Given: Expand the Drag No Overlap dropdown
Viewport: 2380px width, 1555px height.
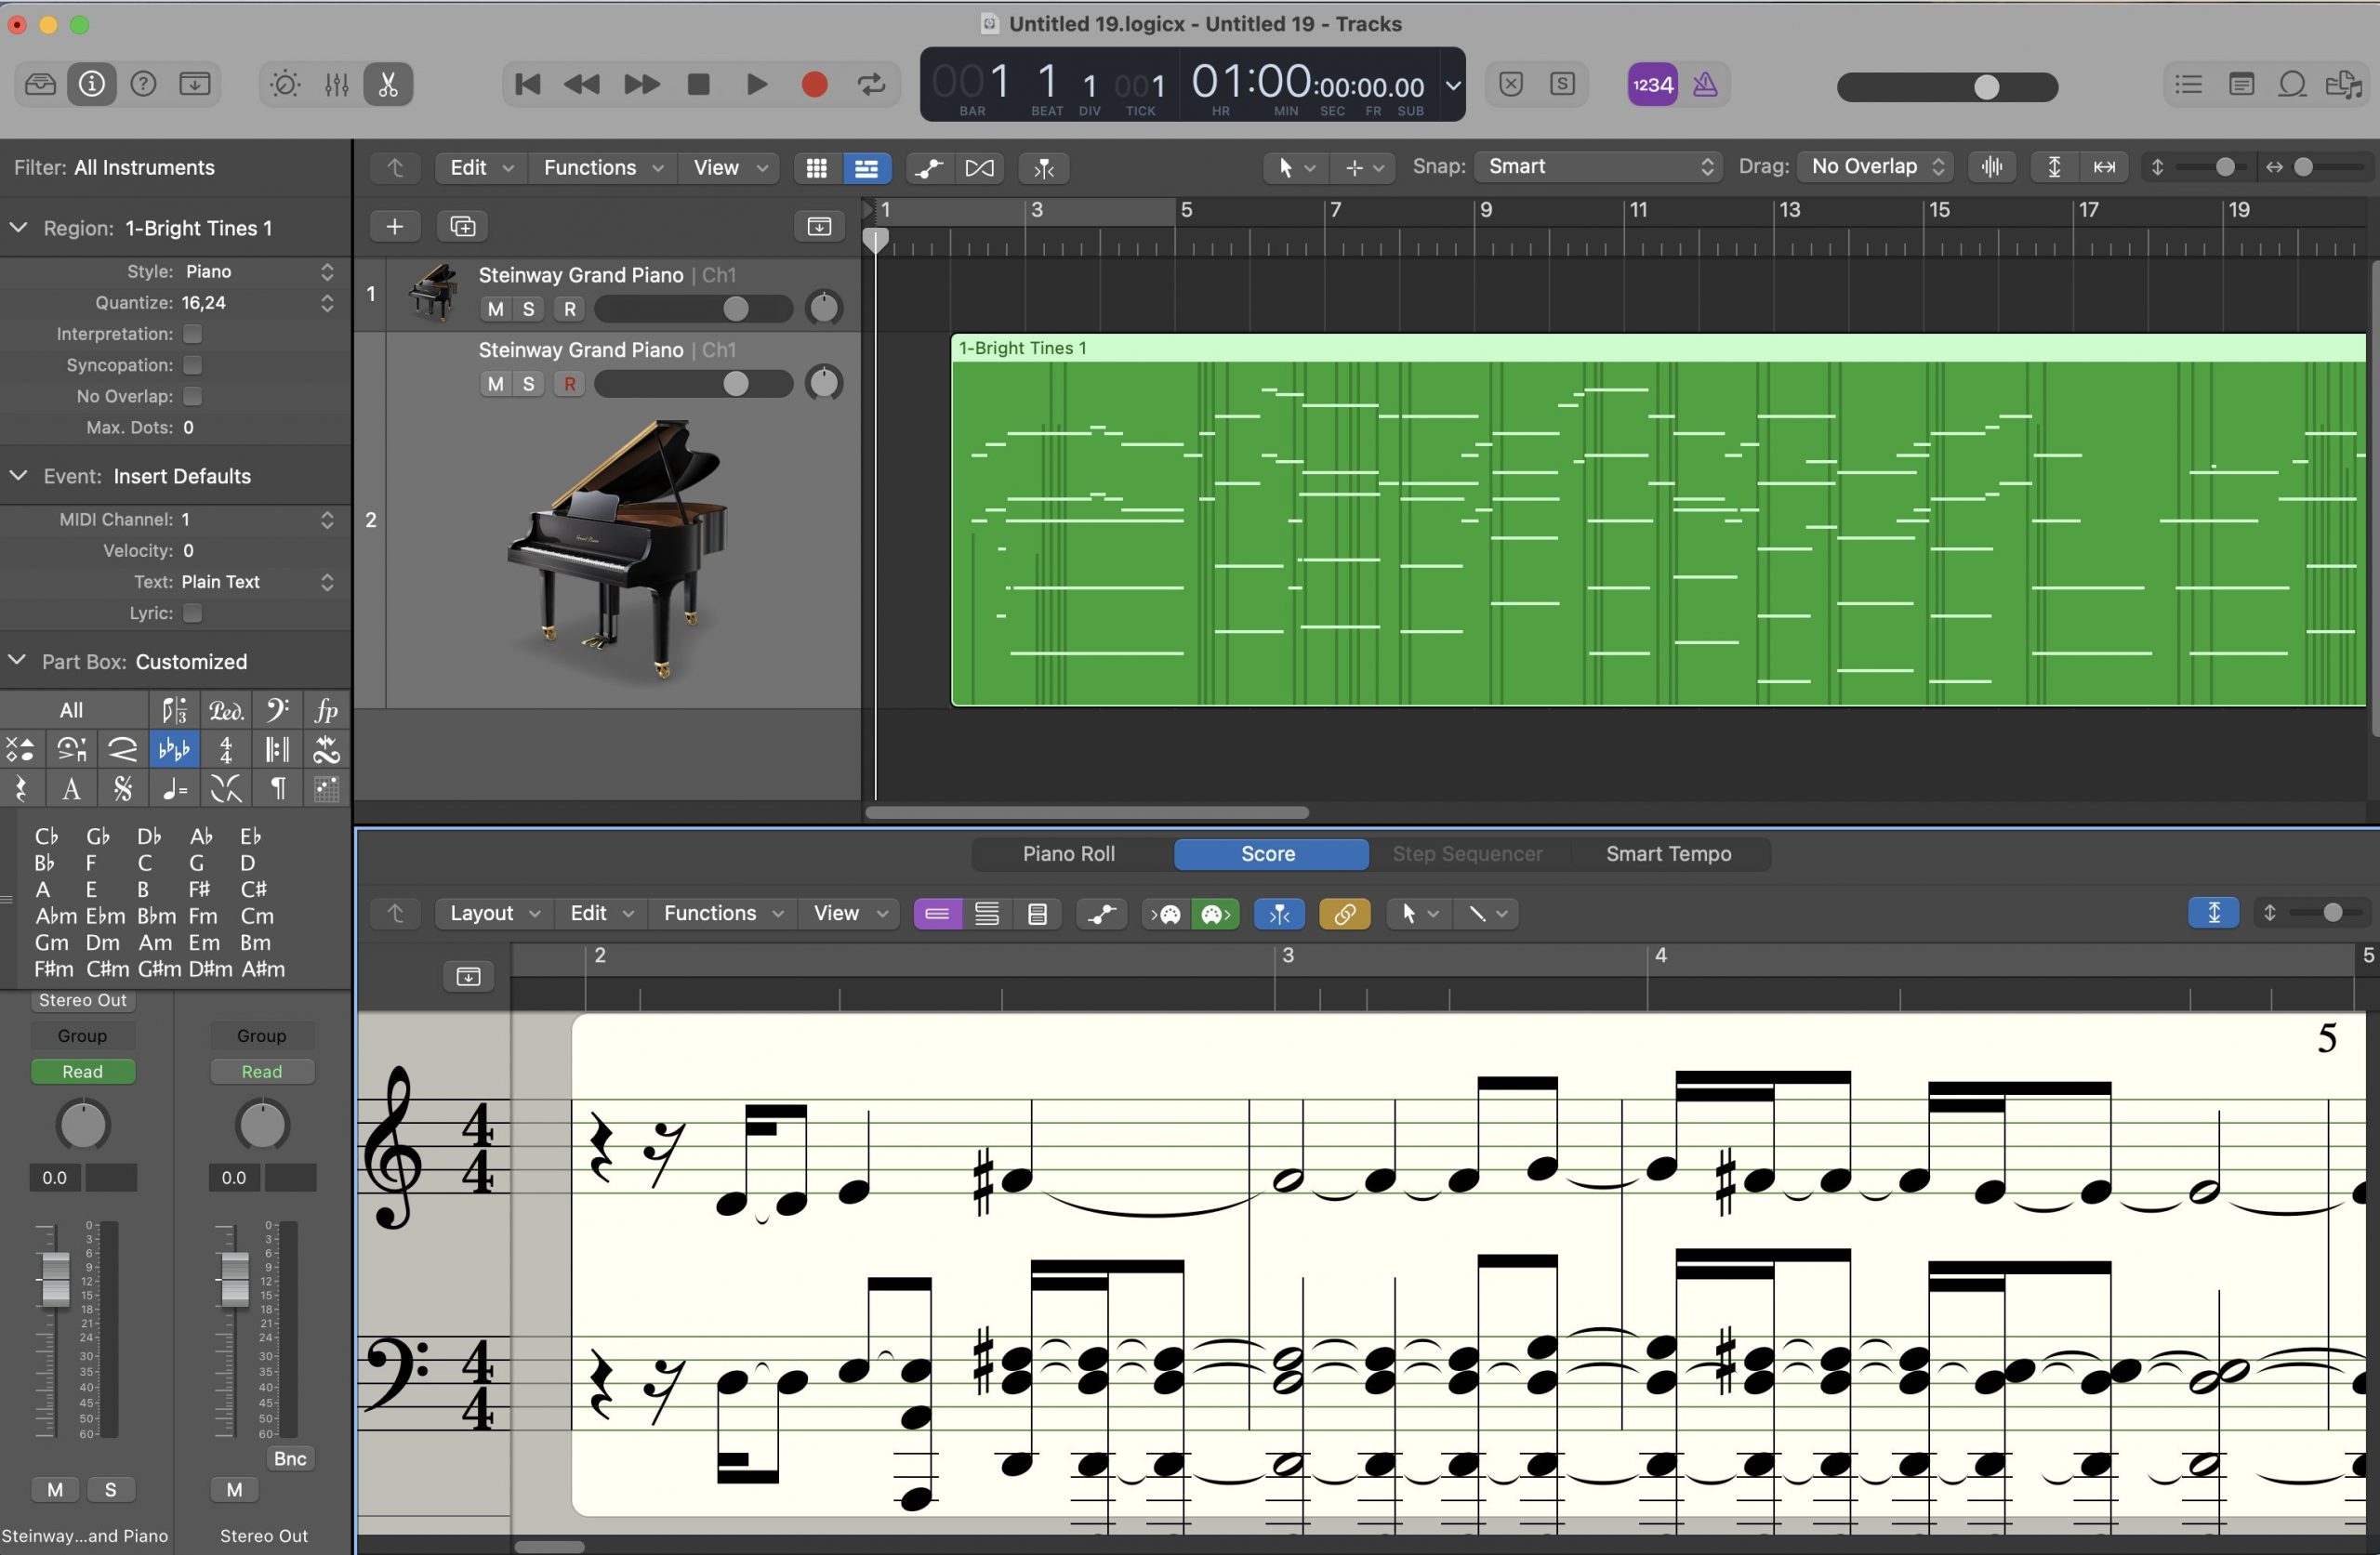Looking at the screenshot, I should [1873, 166].
